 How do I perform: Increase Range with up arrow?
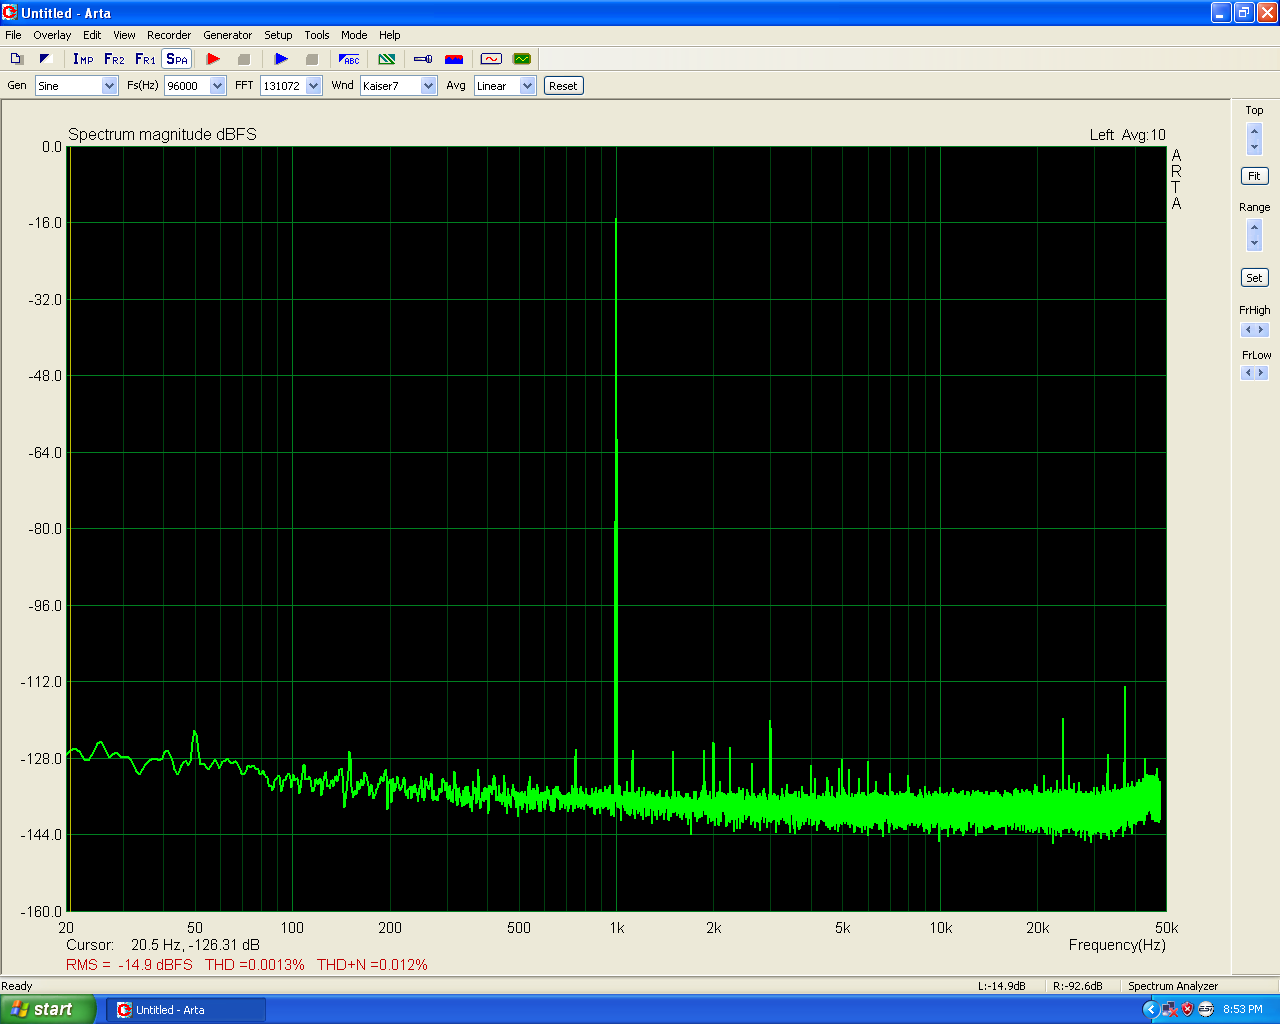click(1254, 227)
